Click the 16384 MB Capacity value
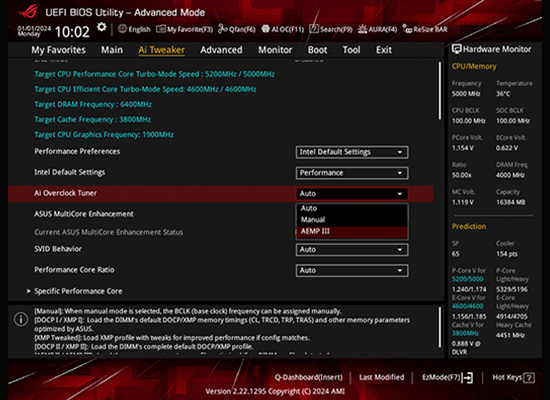 pos(510,202)
